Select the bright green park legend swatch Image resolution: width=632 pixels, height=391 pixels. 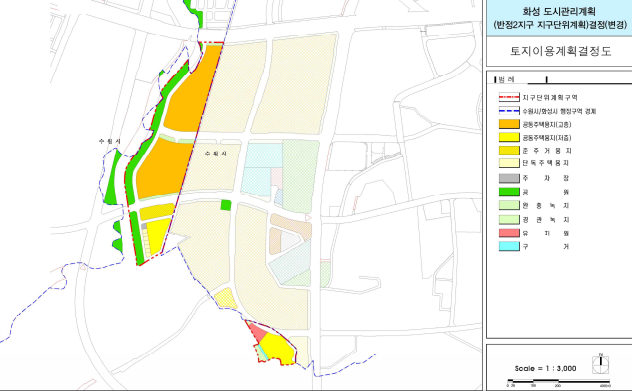(509, 192)
